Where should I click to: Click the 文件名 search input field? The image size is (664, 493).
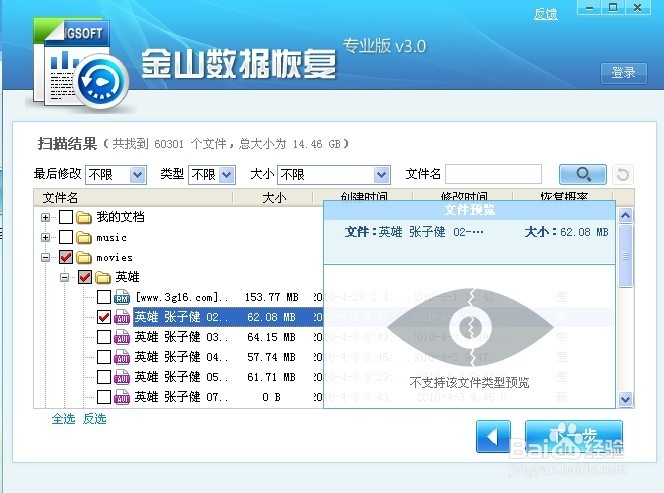pos(493,174)
